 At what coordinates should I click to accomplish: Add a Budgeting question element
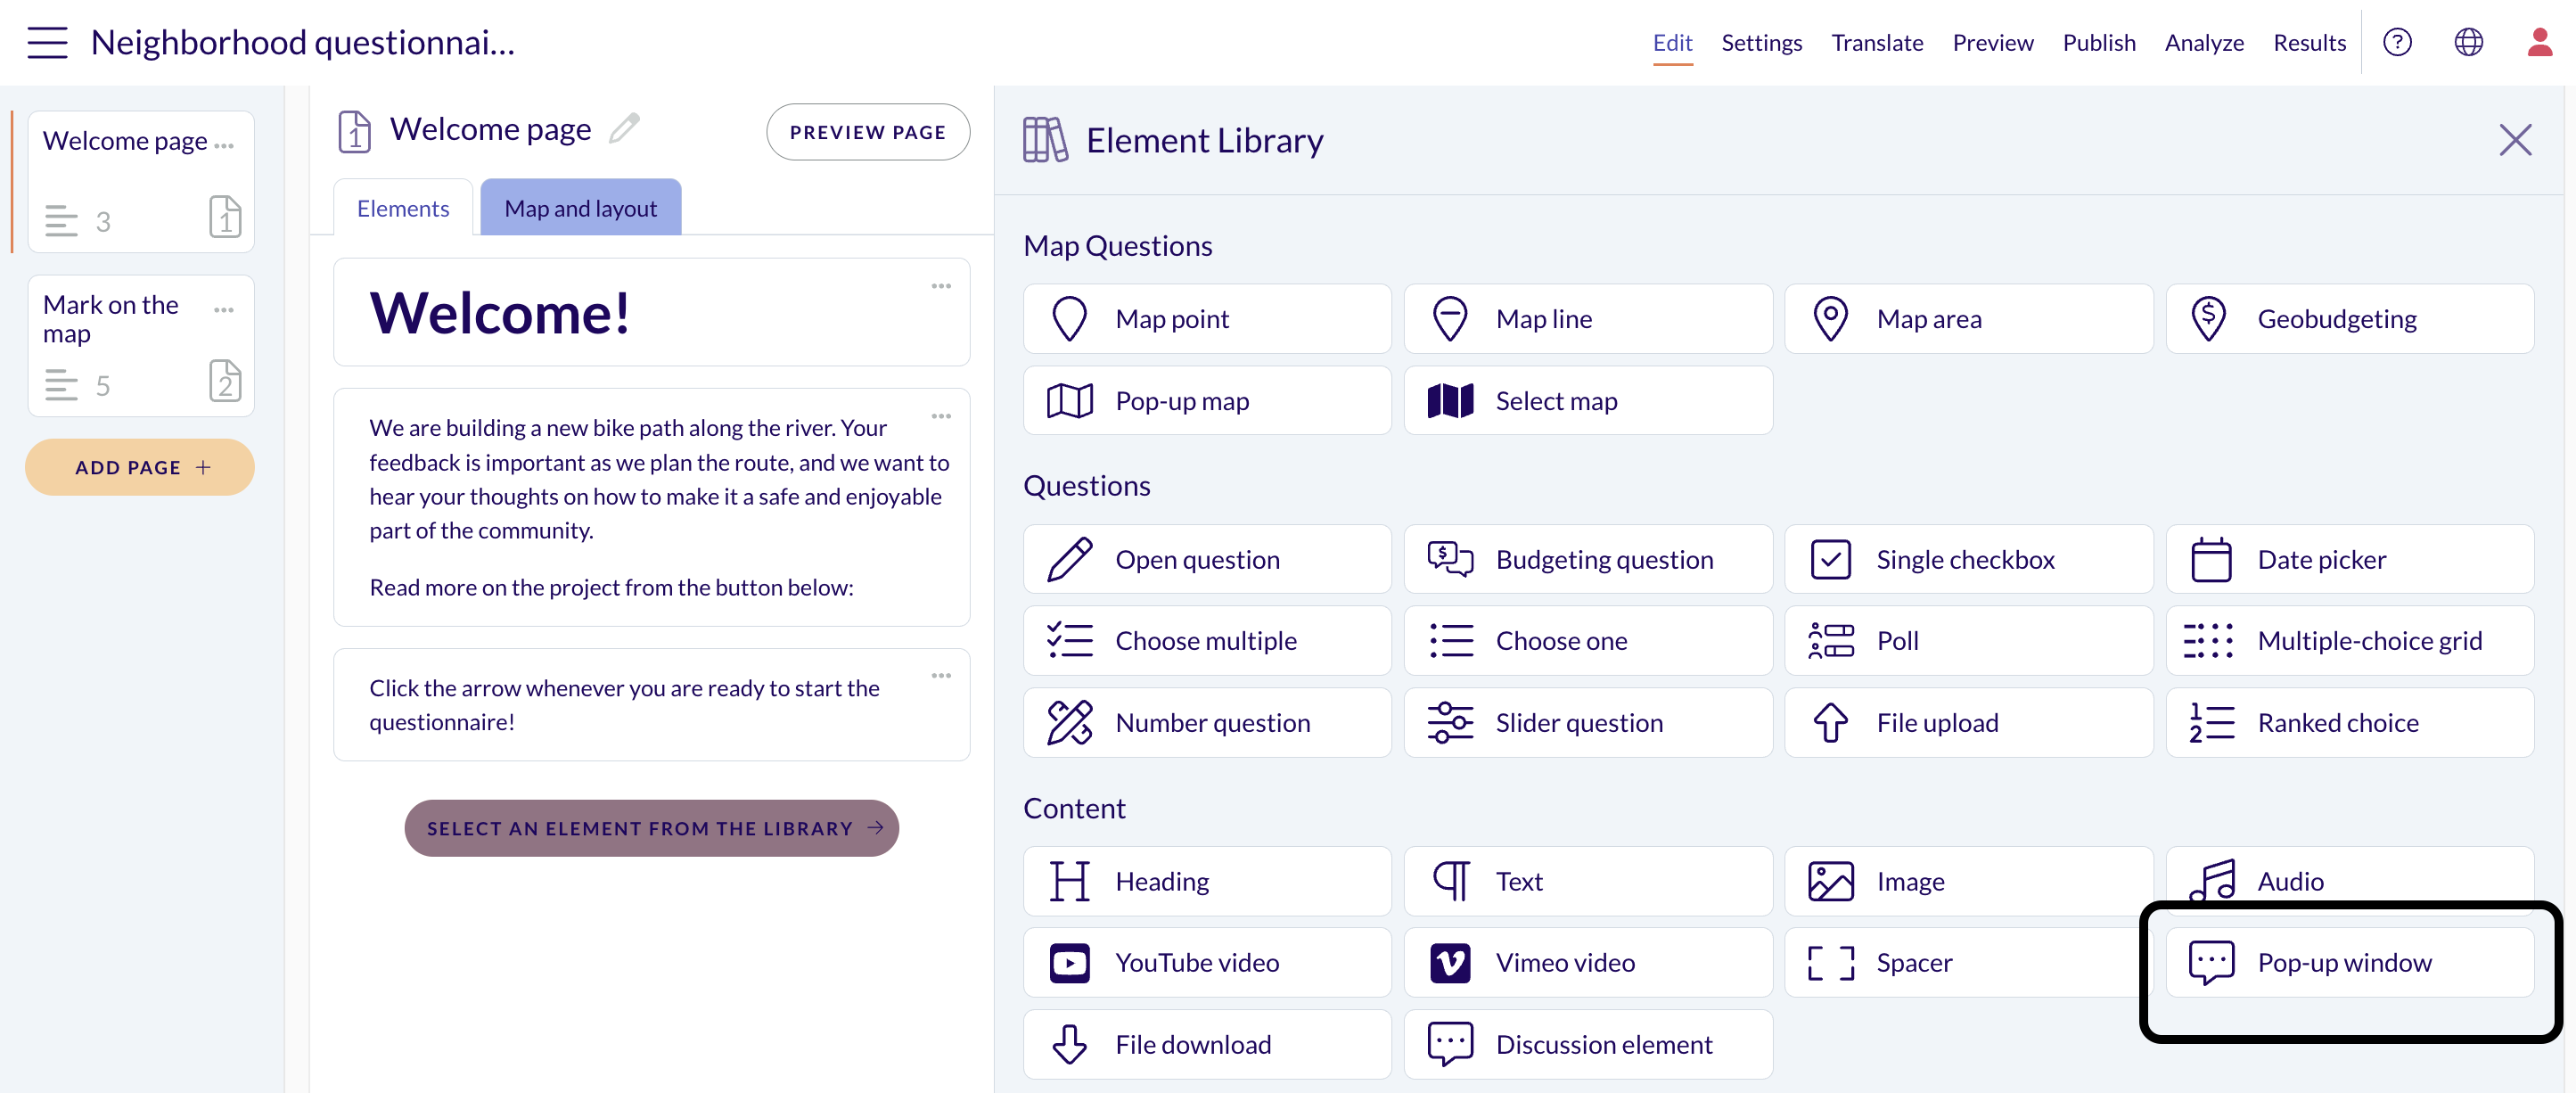(1588, 560)
